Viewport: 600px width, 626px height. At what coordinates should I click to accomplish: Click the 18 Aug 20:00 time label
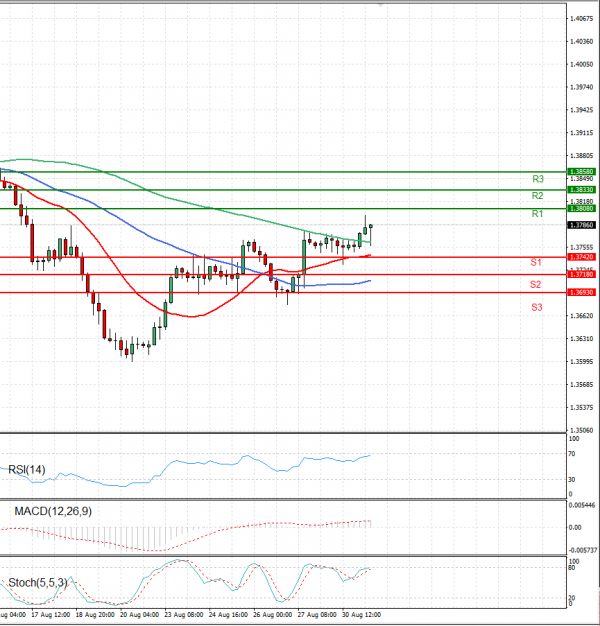coord(95,614)
